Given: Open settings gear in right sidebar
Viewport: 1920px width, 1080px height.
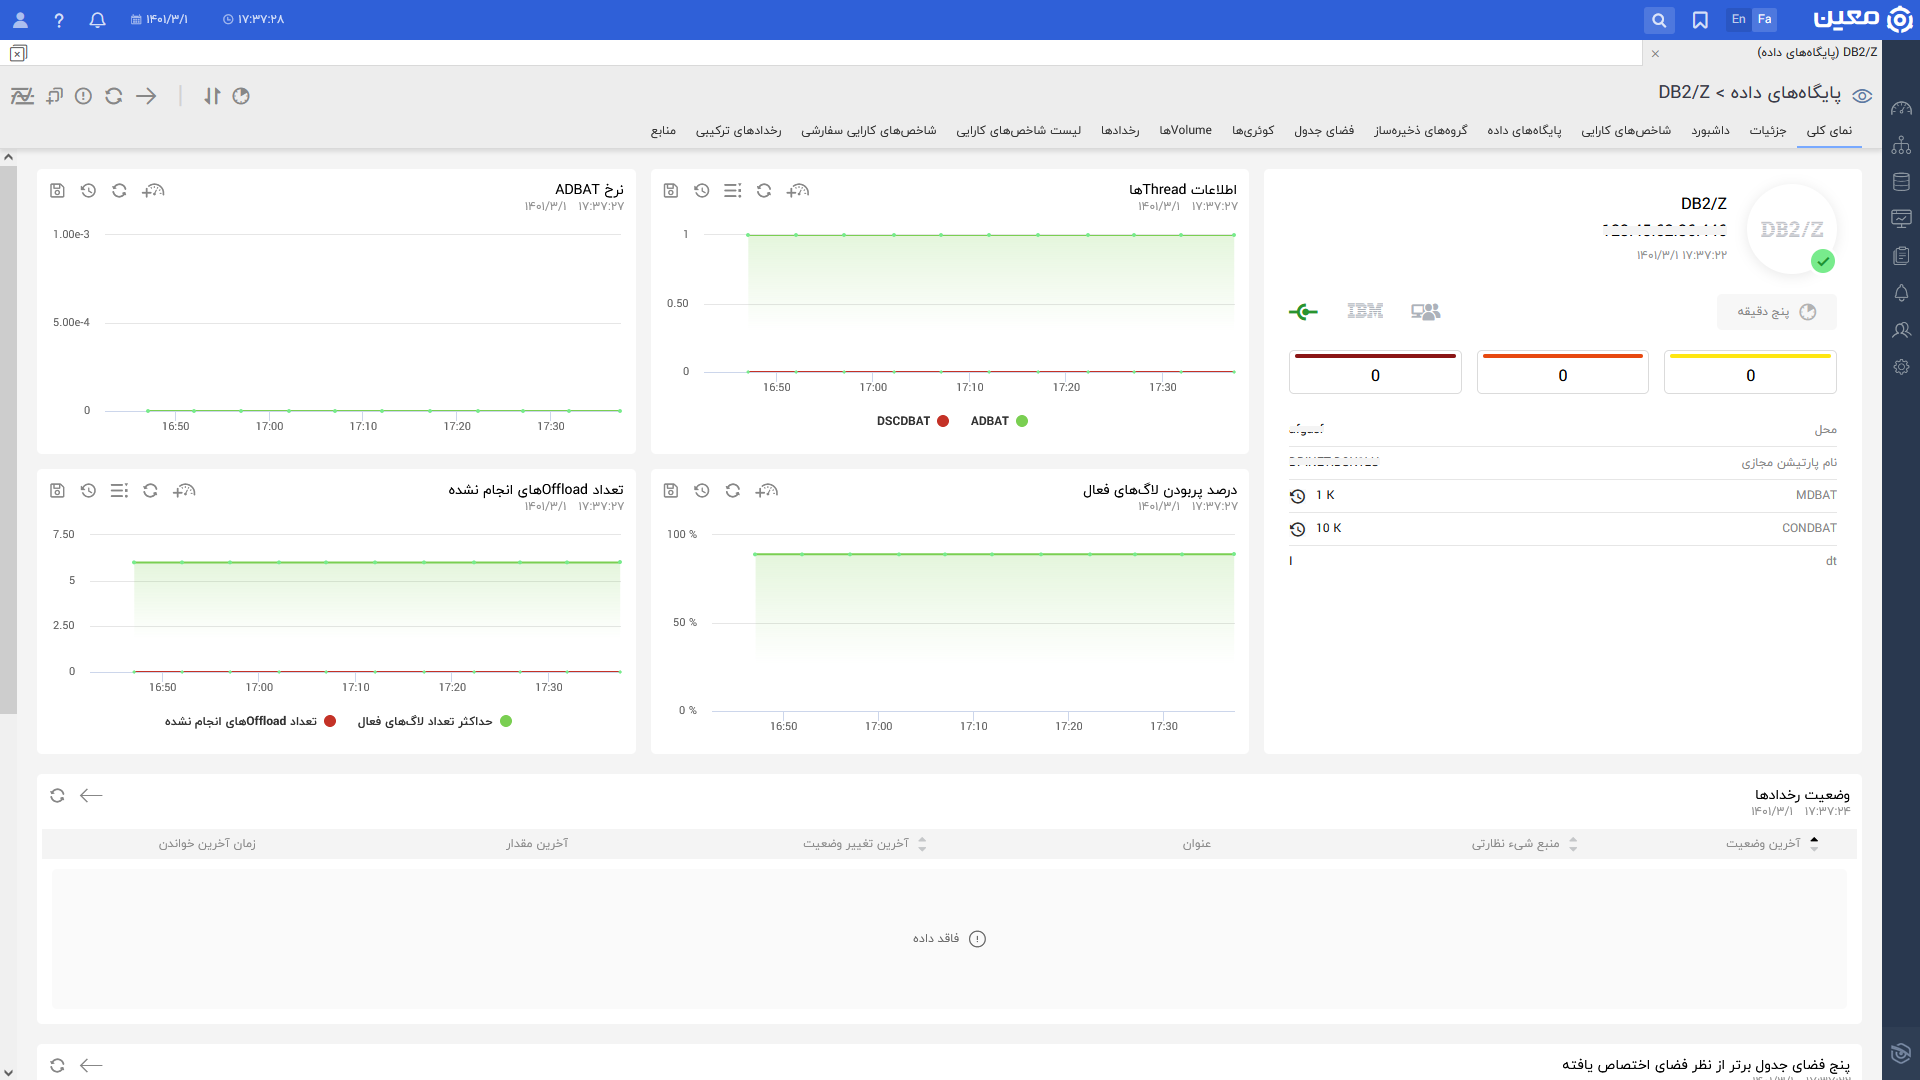Looking at the screenshot, I should (x=1901, y=367).
